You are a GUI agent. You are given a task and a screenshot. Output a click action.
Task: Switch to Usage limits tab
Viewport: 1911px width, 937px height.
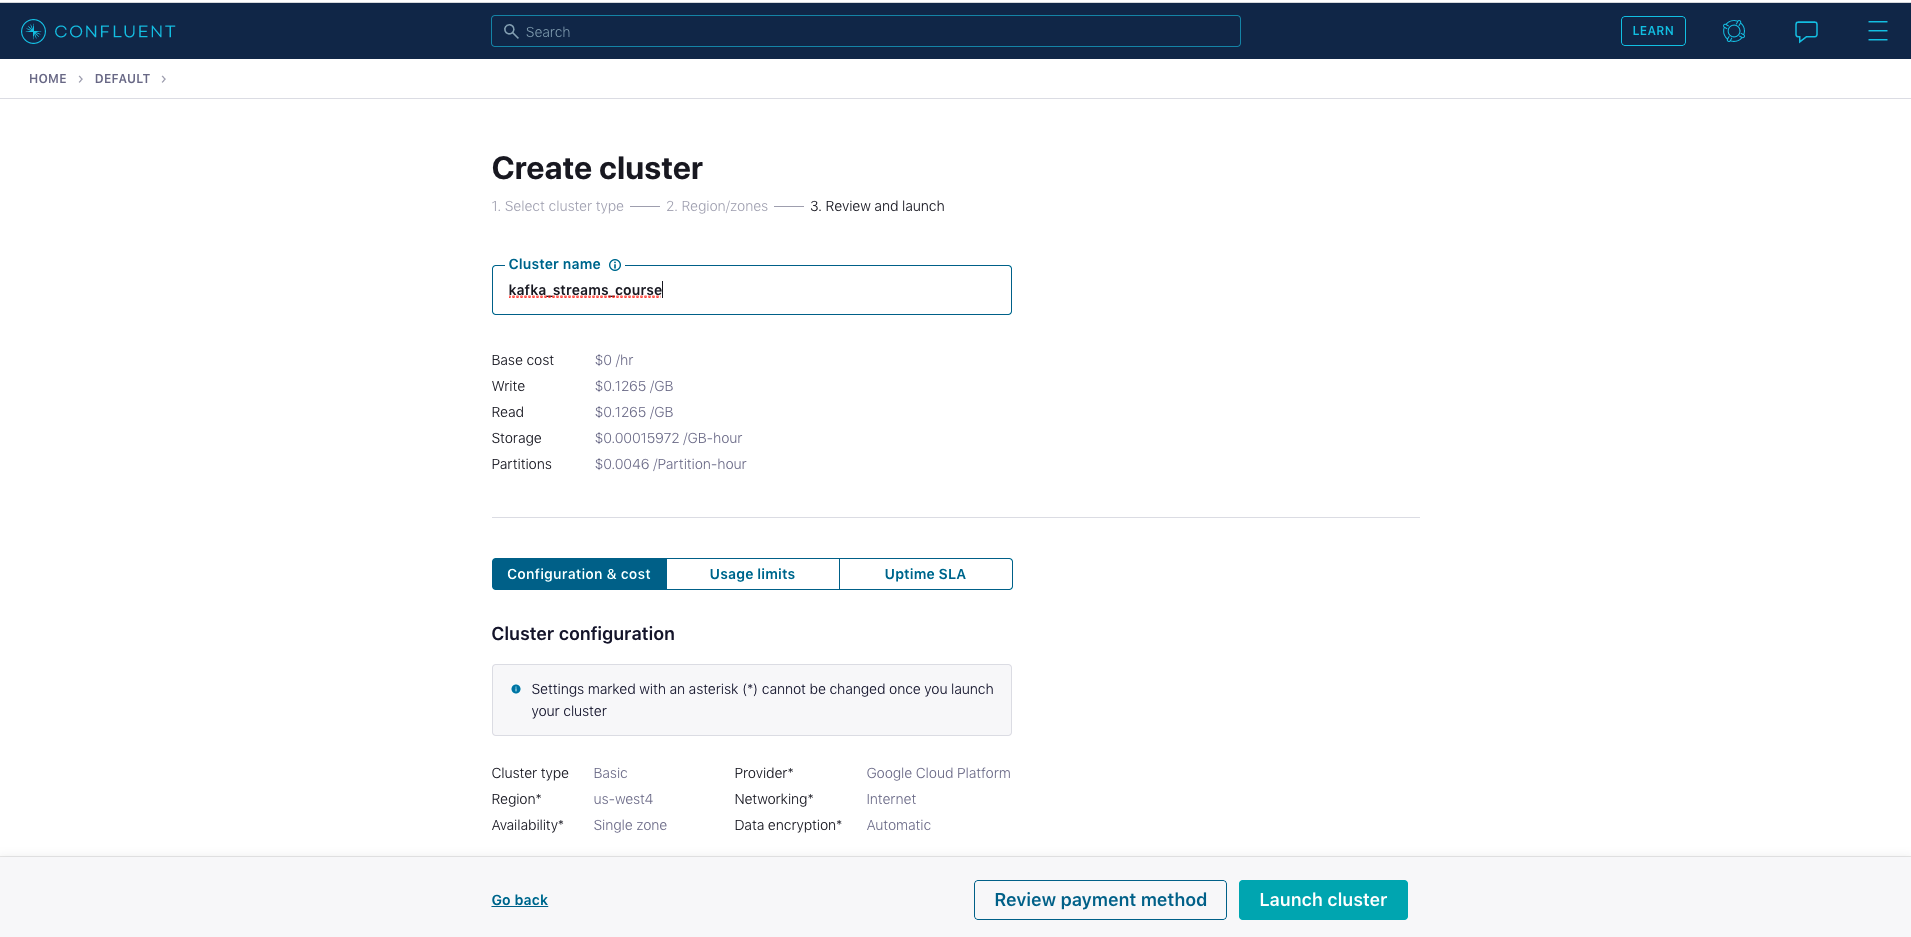coord(752,574)
